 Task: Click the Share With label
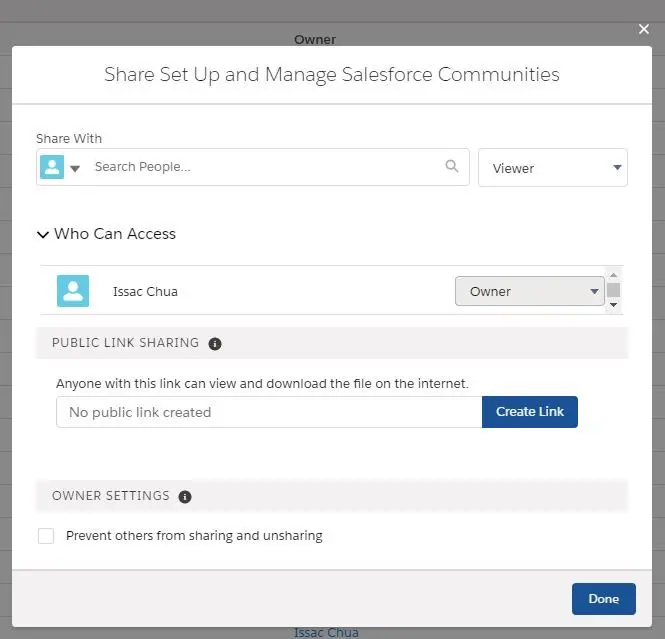[x=69, y=139]
